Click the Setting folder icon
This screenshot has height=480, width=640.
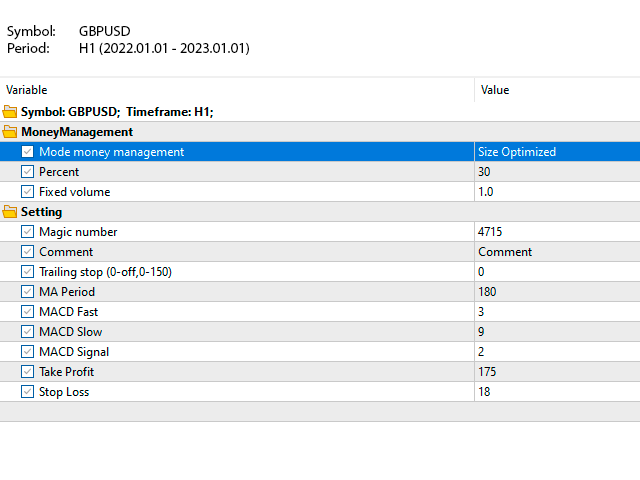pyautogui.click(x=10, y=211)
